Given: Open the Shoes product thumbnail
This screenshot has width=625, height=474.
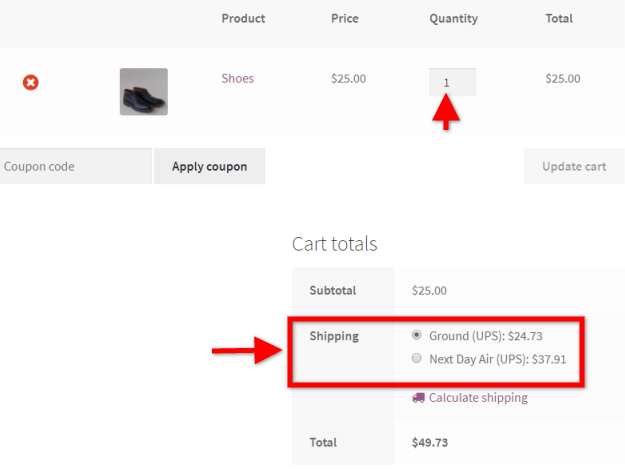Looking at the screenshot, I should click(144, 92).
